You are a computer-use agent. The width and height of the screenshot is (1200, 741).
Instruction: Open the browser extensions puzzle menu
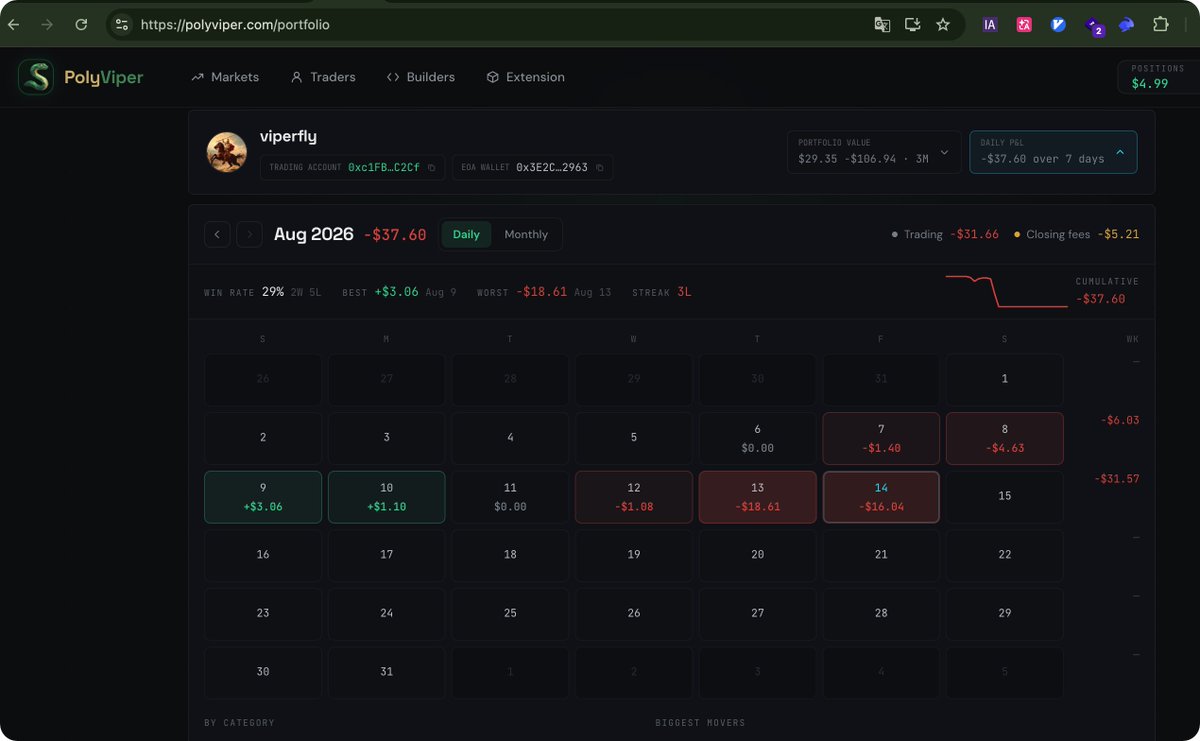[1161, 24]
